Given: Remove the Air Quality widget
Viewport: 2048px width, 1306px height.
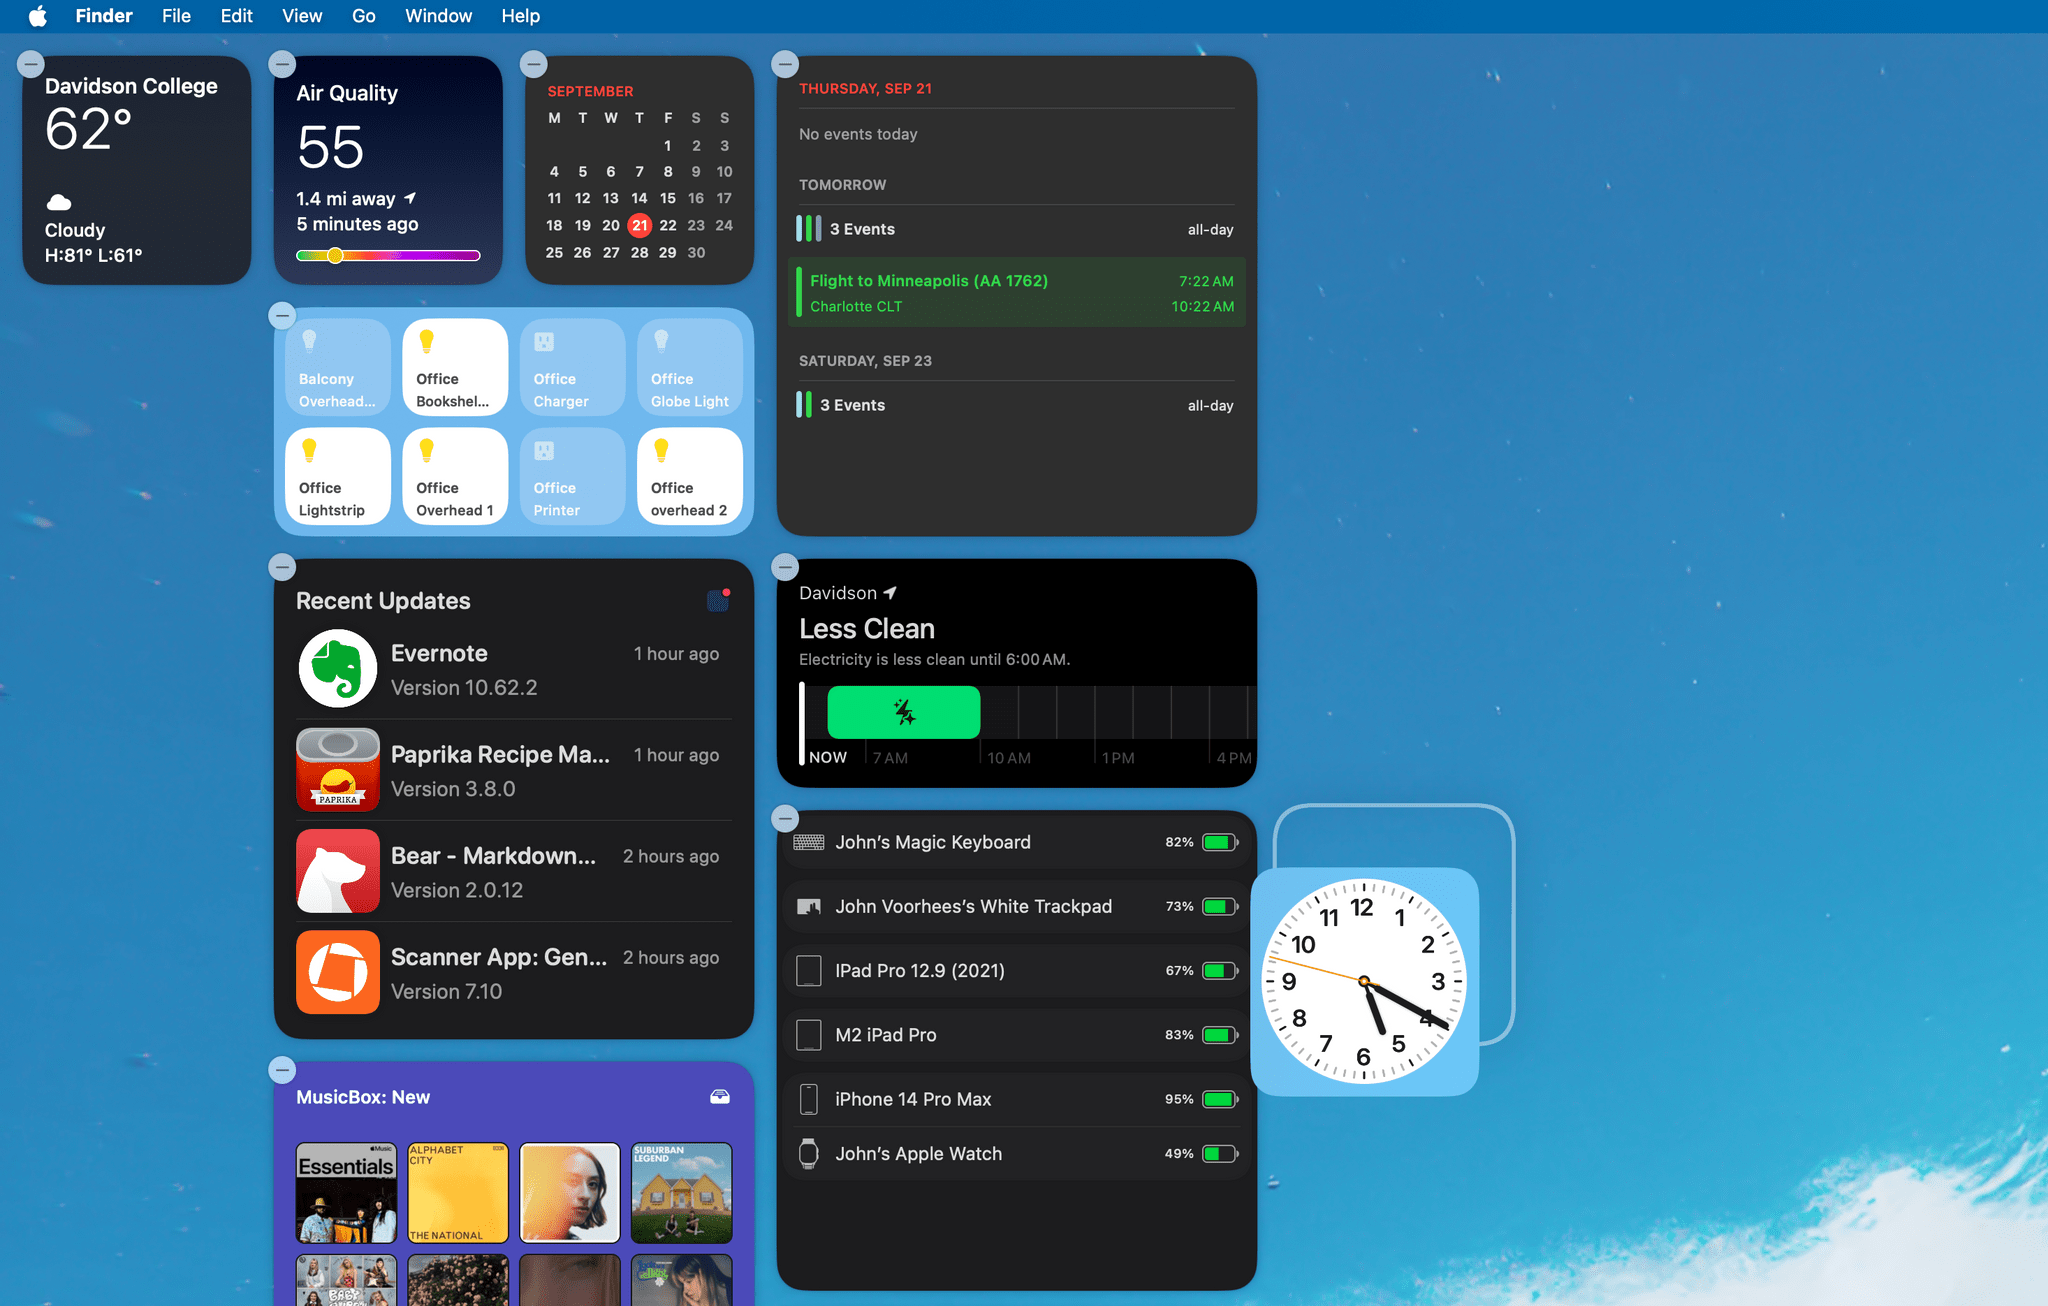Looking at the screenshot, I should tap(282, 64).
